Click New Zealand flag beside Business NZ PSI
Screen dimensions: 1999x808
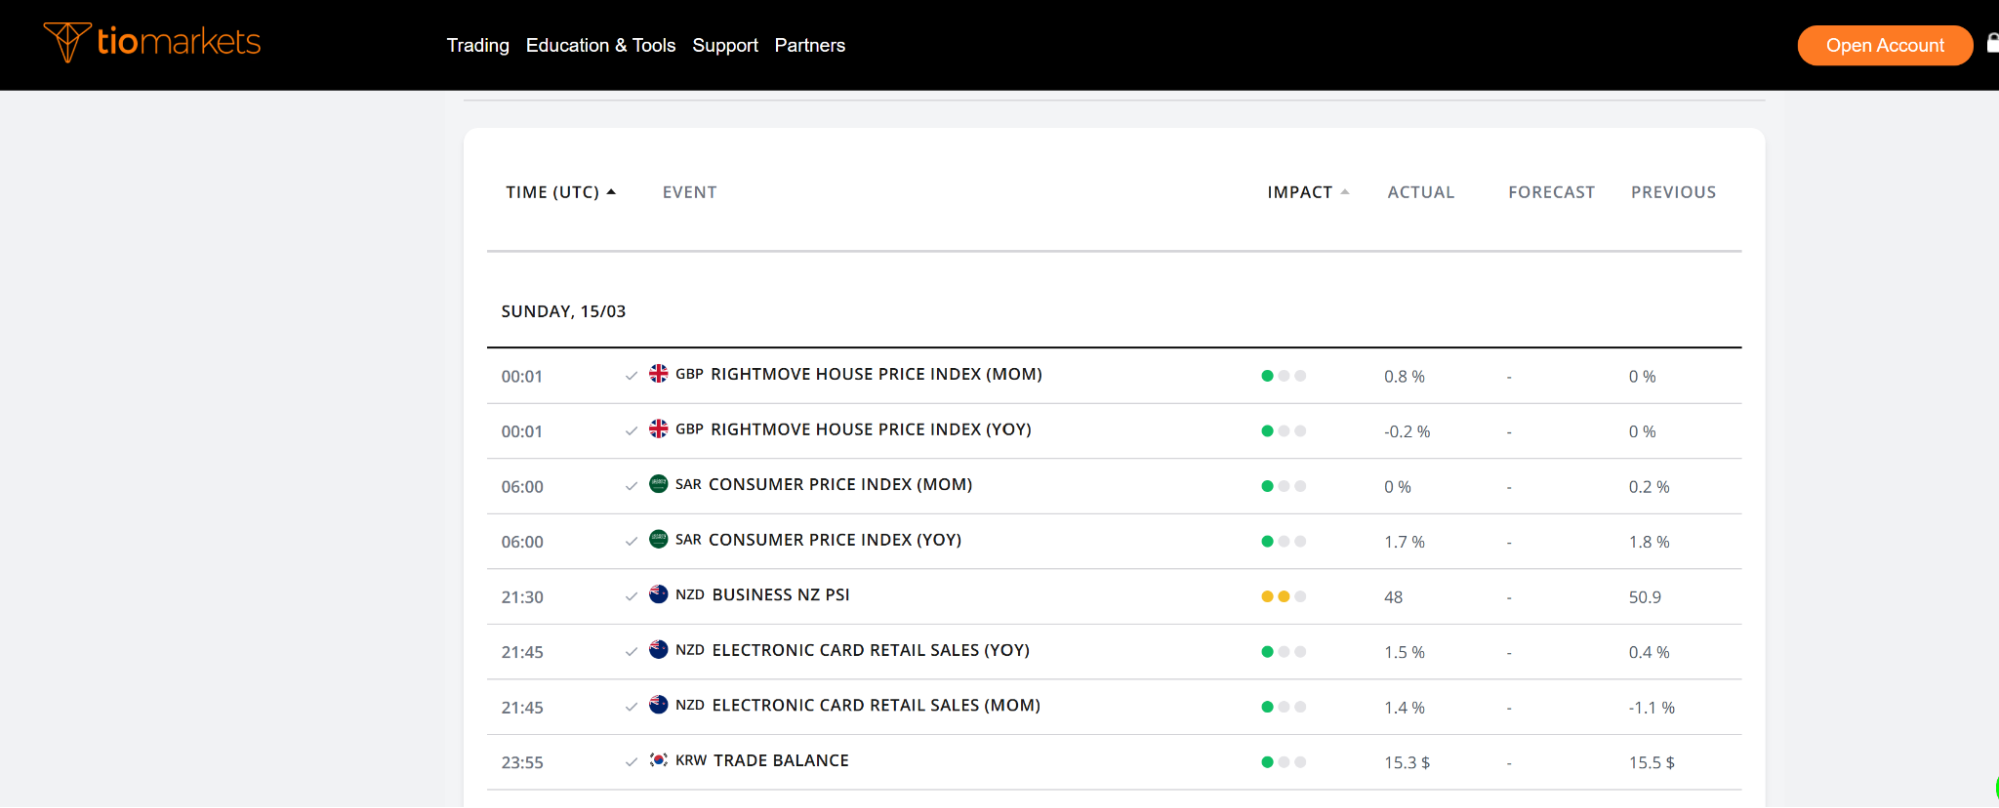tap(658, 594)
